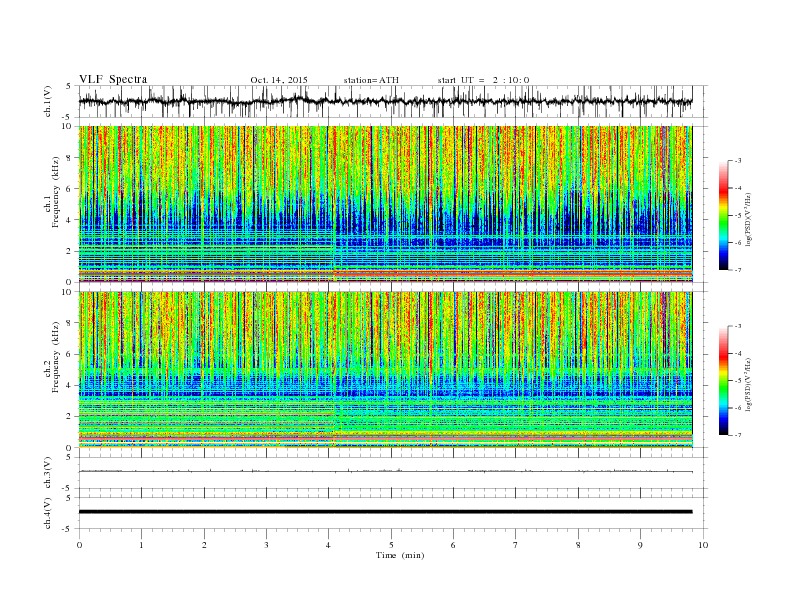Click time axis tick label "7"
The image size is (792, 612).
click(x=516, y=545)
